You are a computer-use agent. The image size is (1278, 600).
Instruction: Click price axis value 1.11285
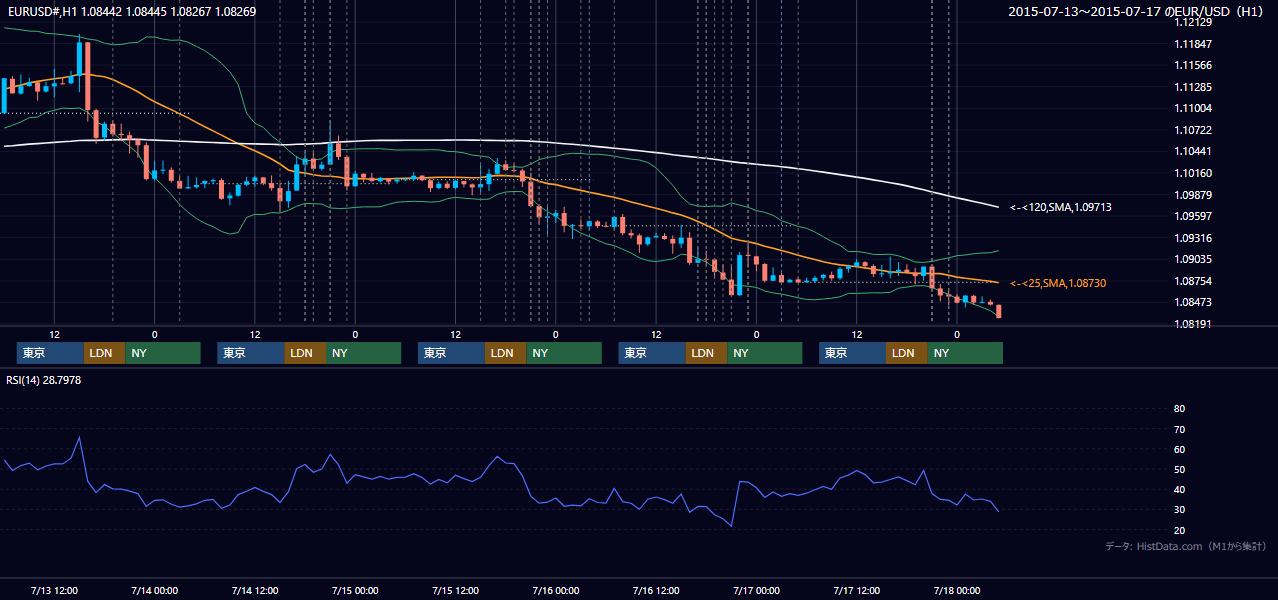pos(1193,87)
